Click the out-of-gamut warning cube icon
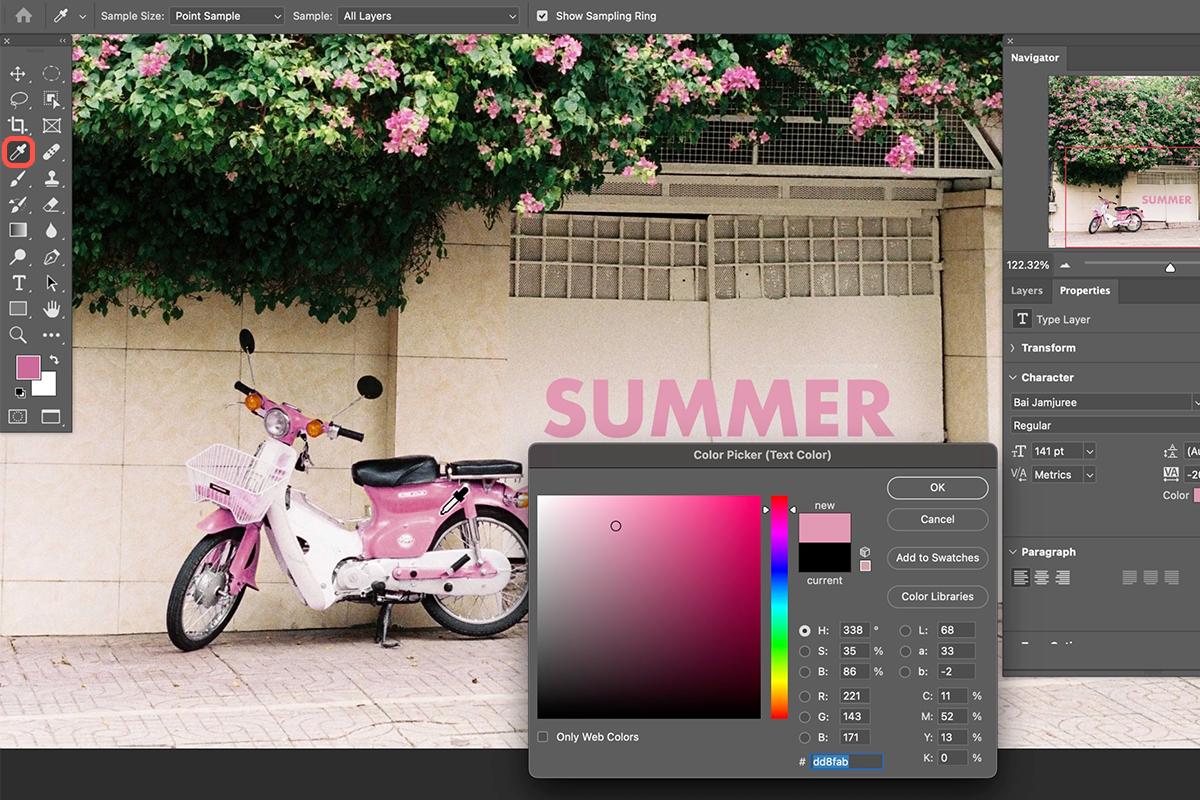Image resolution: width=1200 pixels, height=800 pixels. pos(865,552)
